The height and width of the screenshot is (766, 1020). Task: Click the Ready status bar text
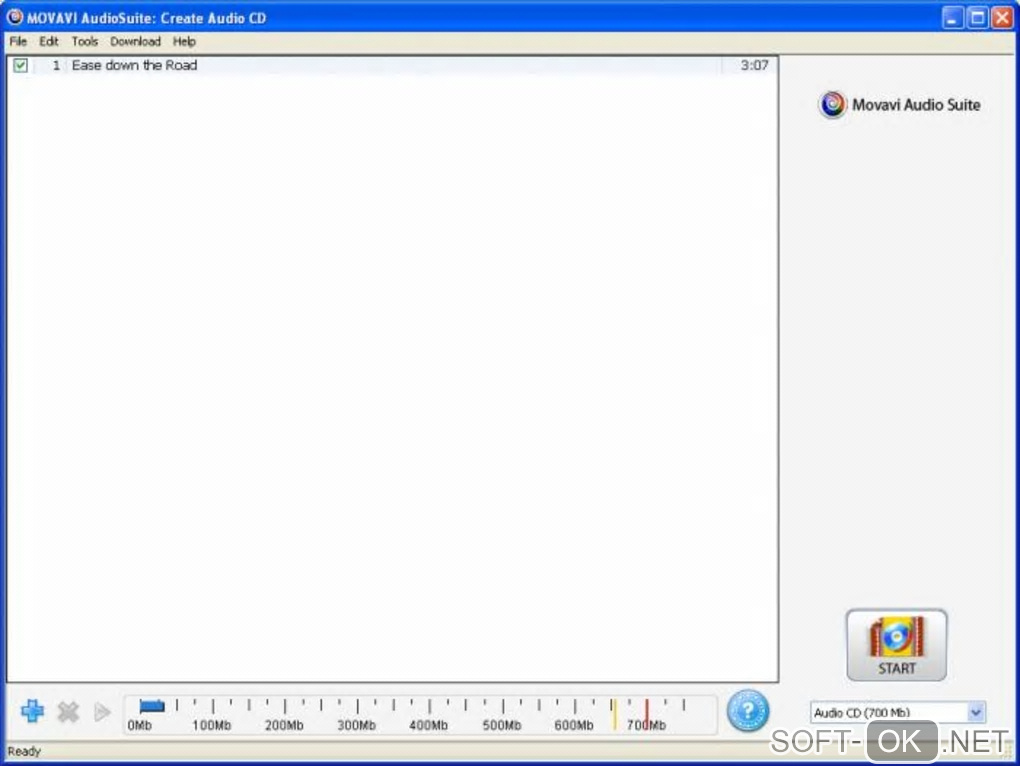24,752
